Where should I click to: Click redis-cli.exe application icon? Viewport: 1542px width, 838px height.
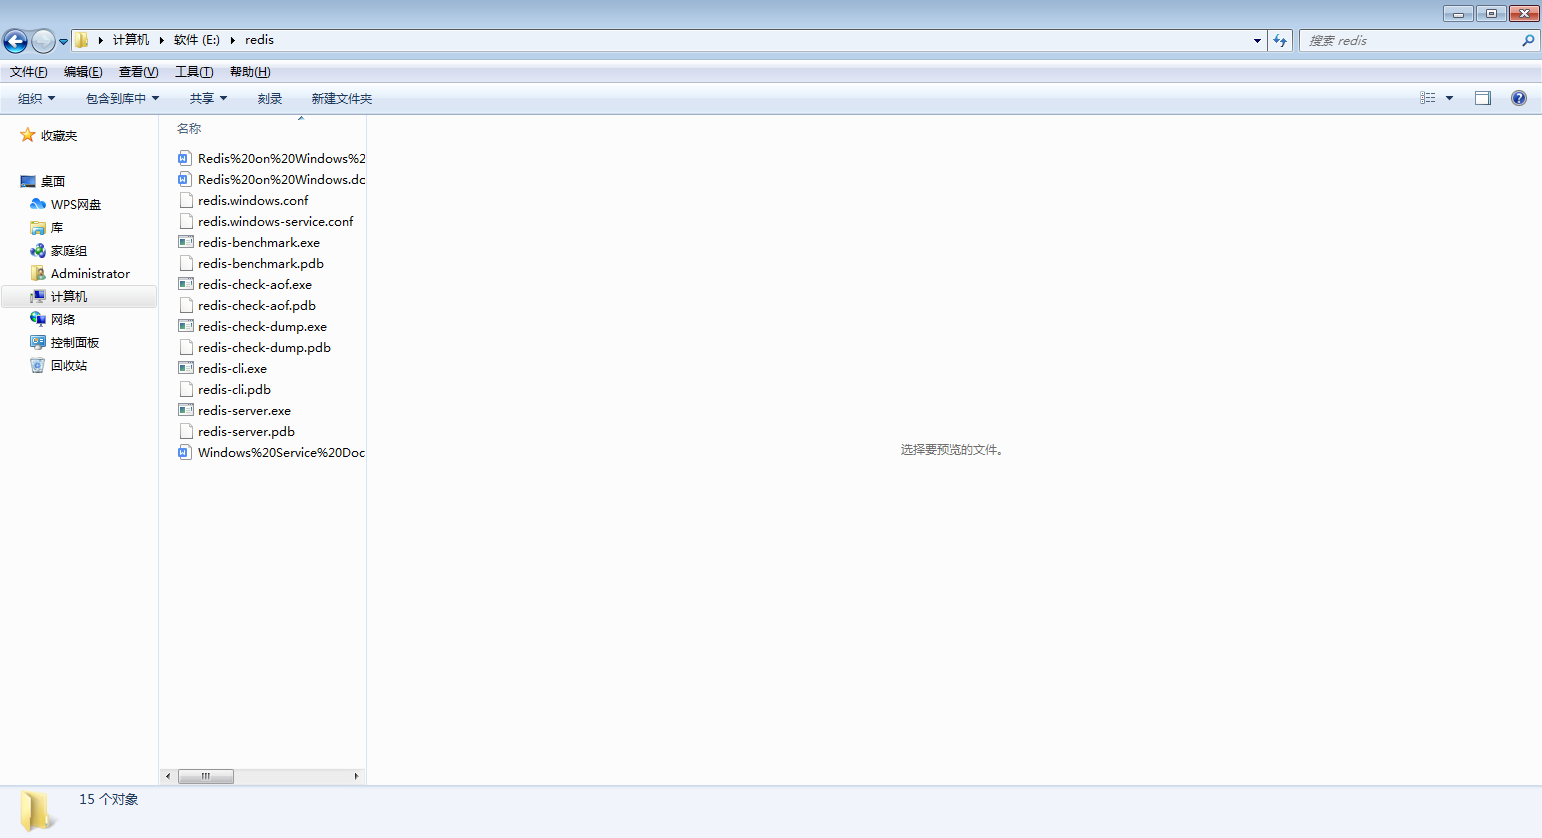[x=185, y=368]
